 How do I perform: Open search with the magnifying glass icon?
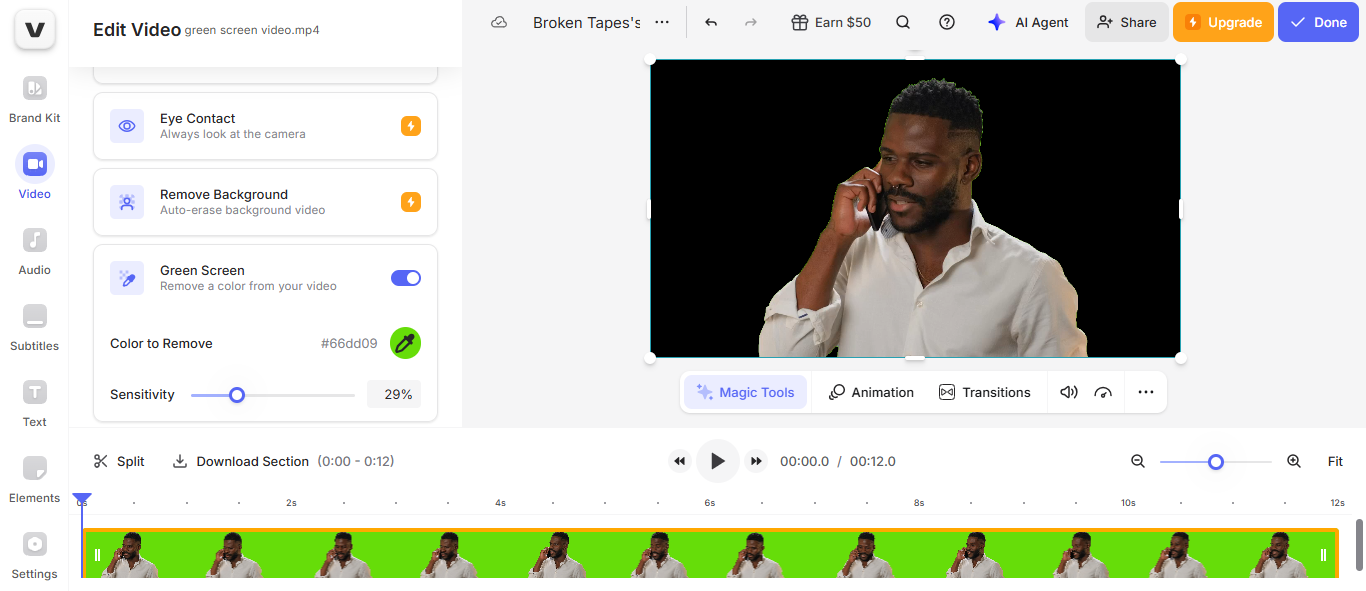(903, 21)
